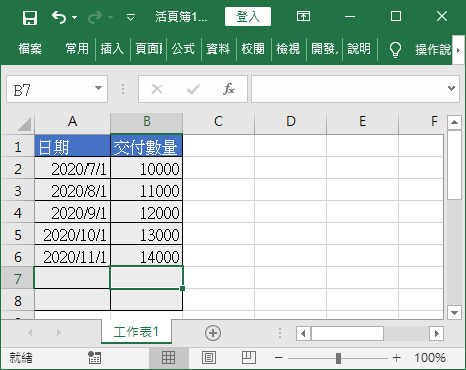Switch to the 校閱 ribbon tab
This screenshot has width=466, height=370.
click(x=253, y=49)
